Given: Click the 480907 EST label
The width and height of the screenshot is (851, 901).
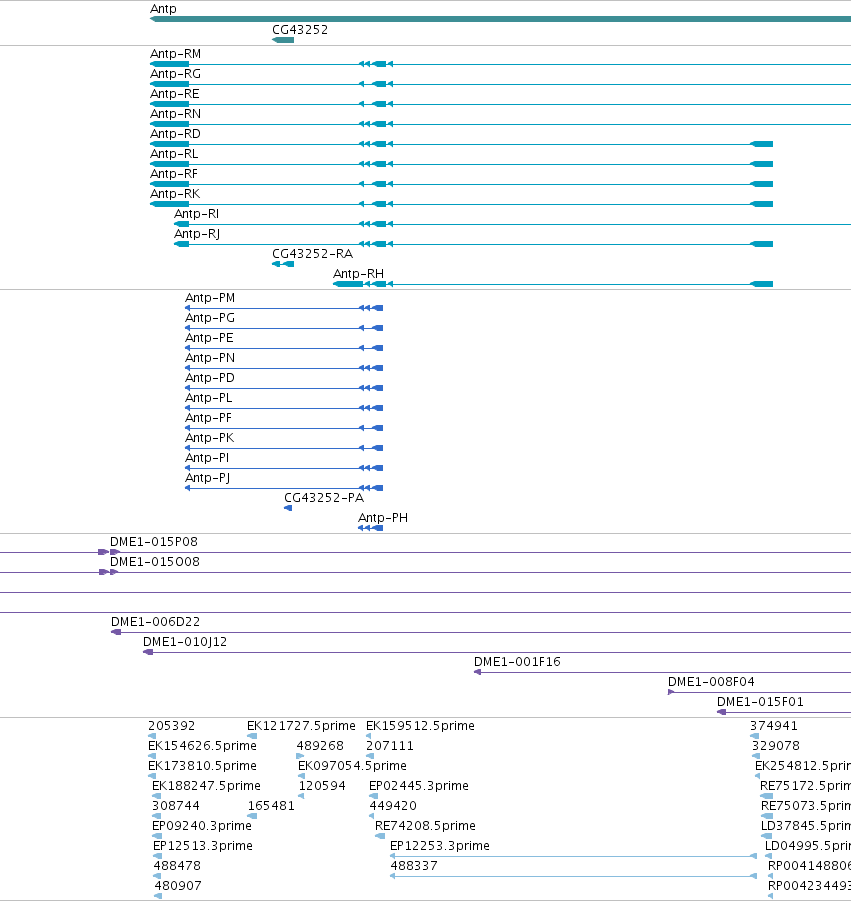Looking at the screenshot, I should (178, 886).
